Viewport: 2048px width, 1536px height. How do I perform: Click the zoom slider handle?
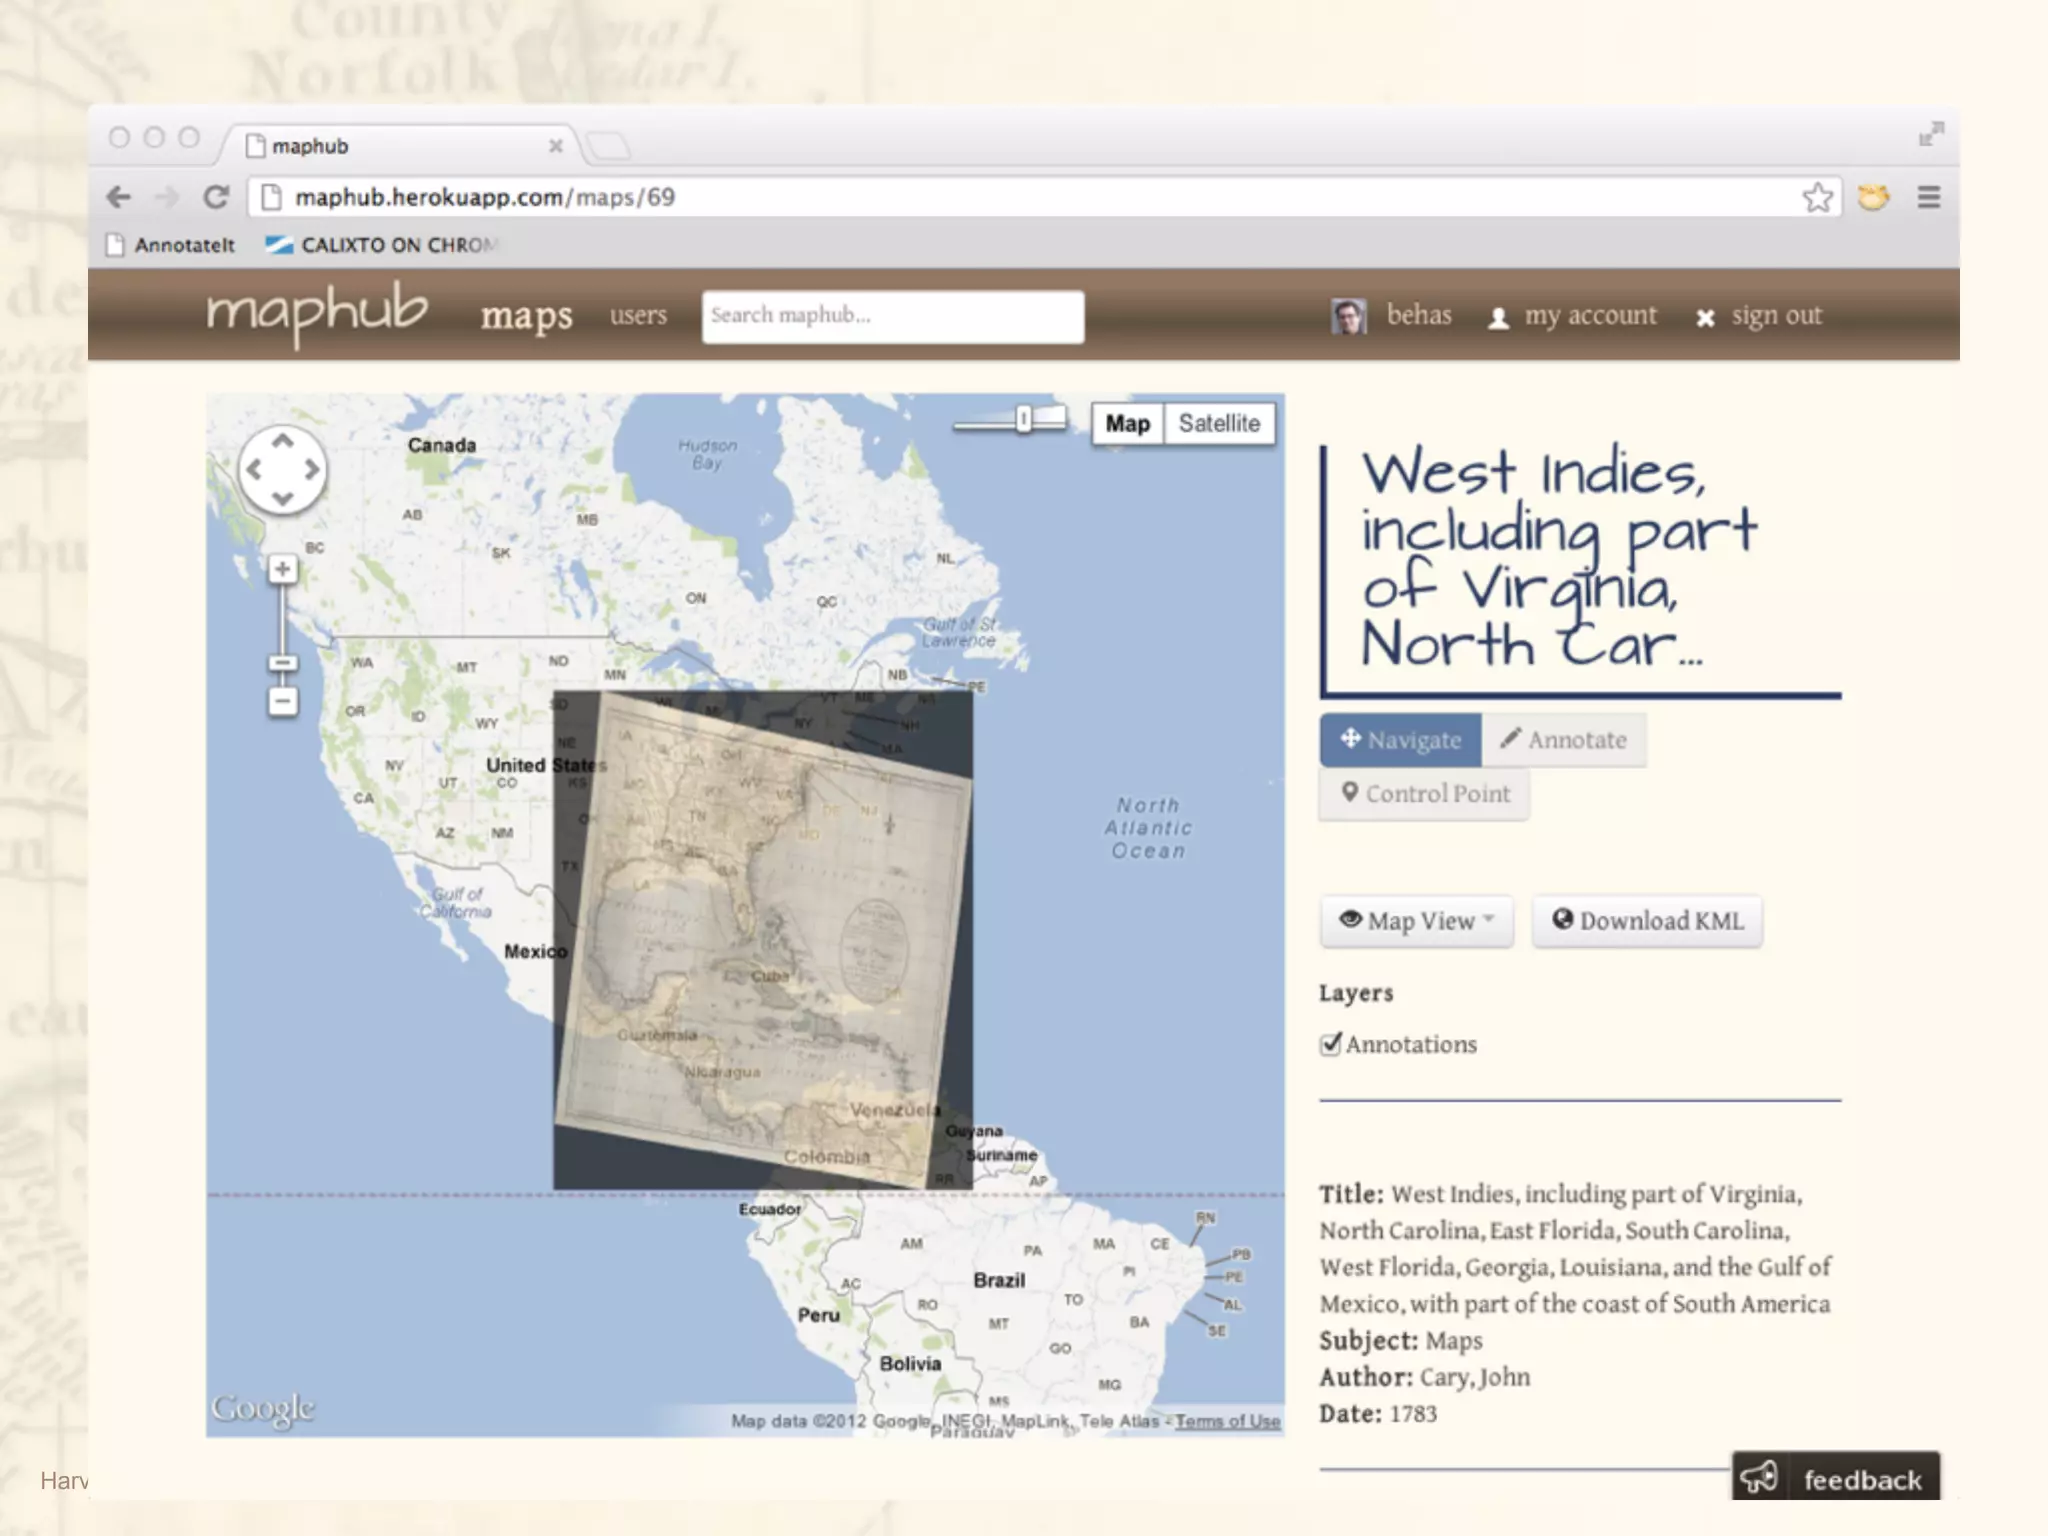(x=283, y=663)
